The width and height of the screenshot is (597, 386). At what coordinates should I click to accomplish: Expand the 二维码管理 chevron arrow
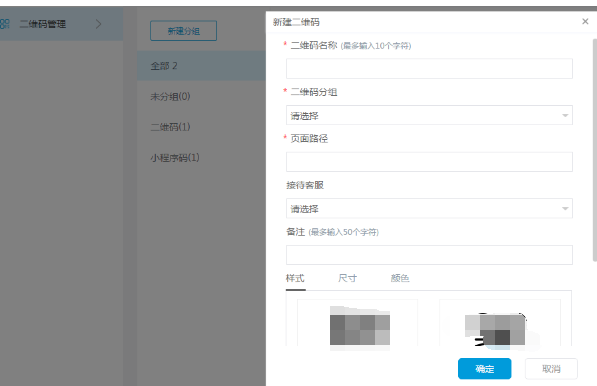(x=98, y=24)
